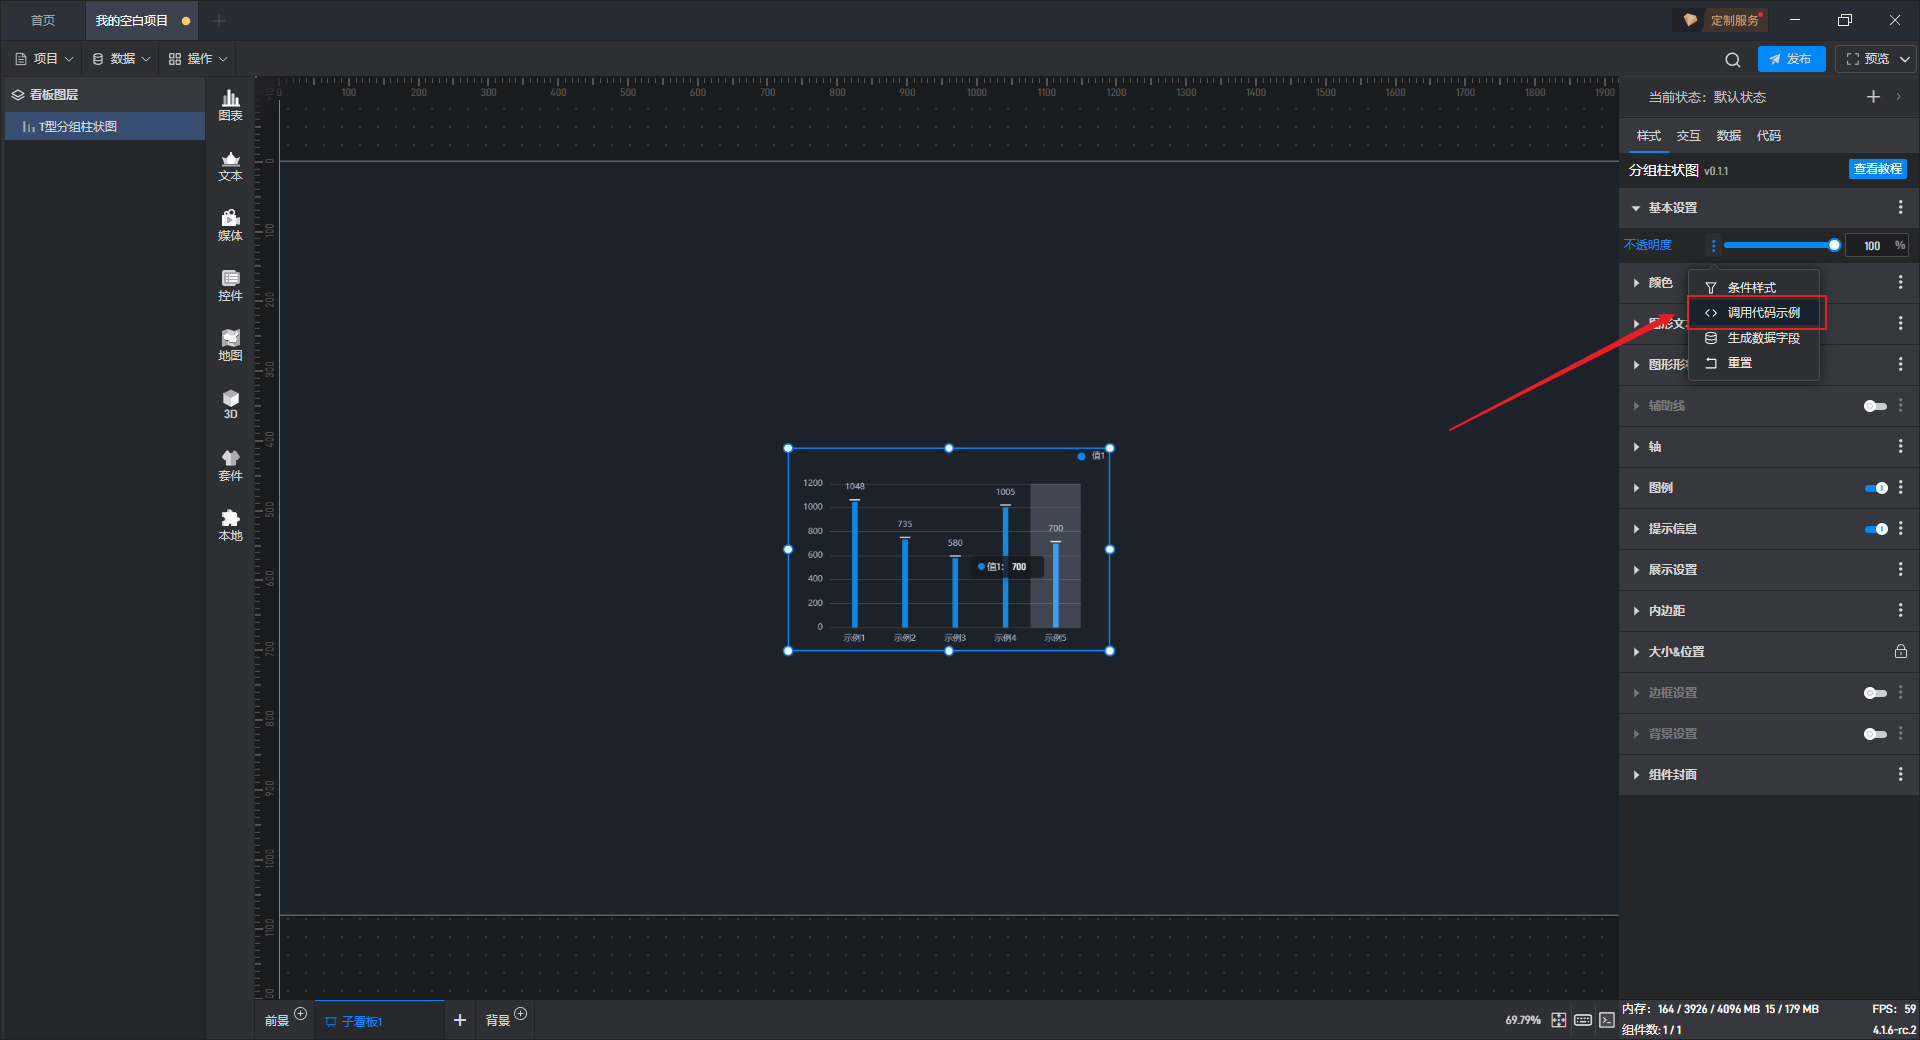Adjust the 不透明度 opacity slider

click(1780, 245)
